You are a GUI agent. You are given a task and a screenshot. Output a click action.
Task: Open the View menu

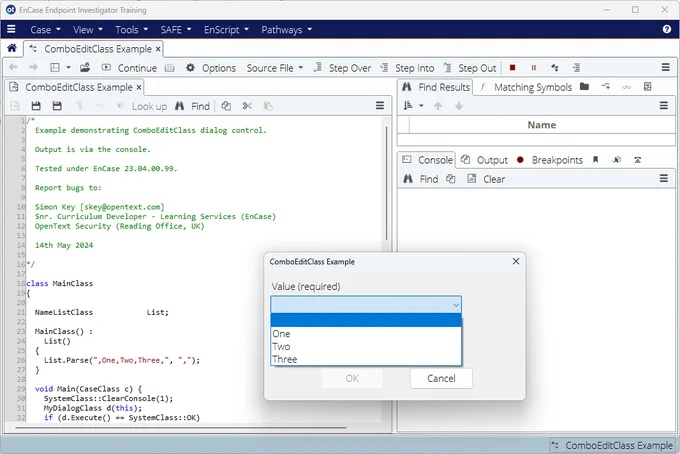pos(88,29)
